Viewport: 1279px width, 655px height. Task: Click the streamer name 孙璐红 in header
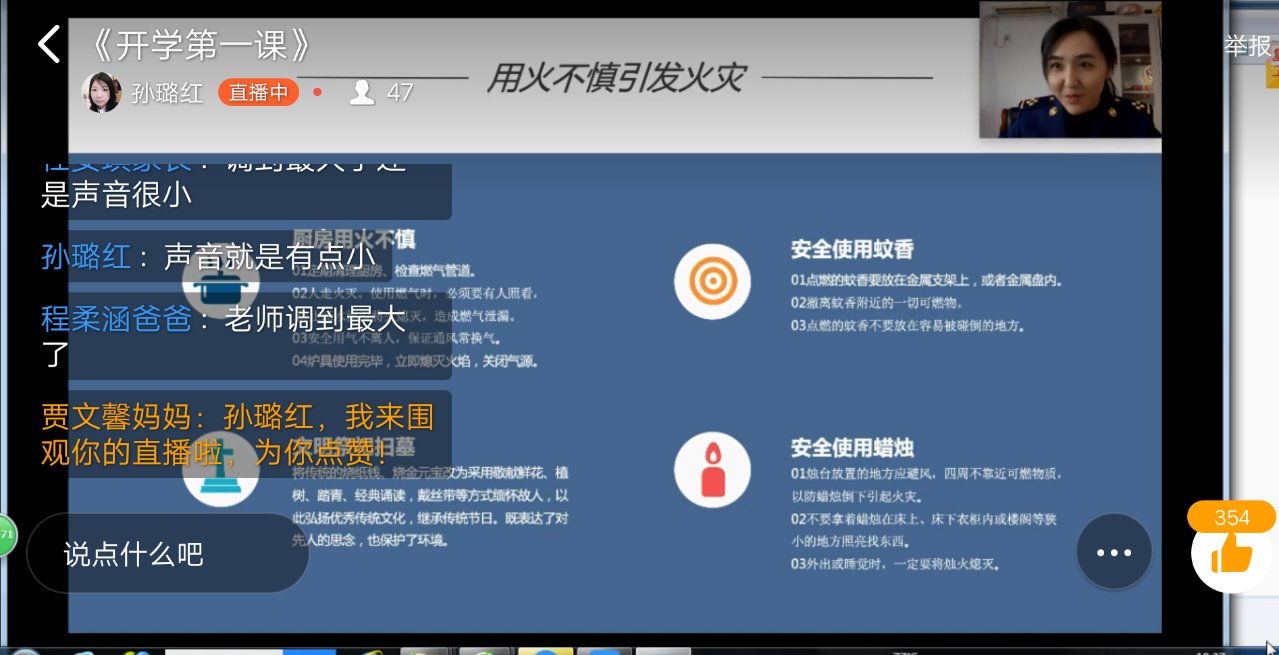[x=168, y=93]
